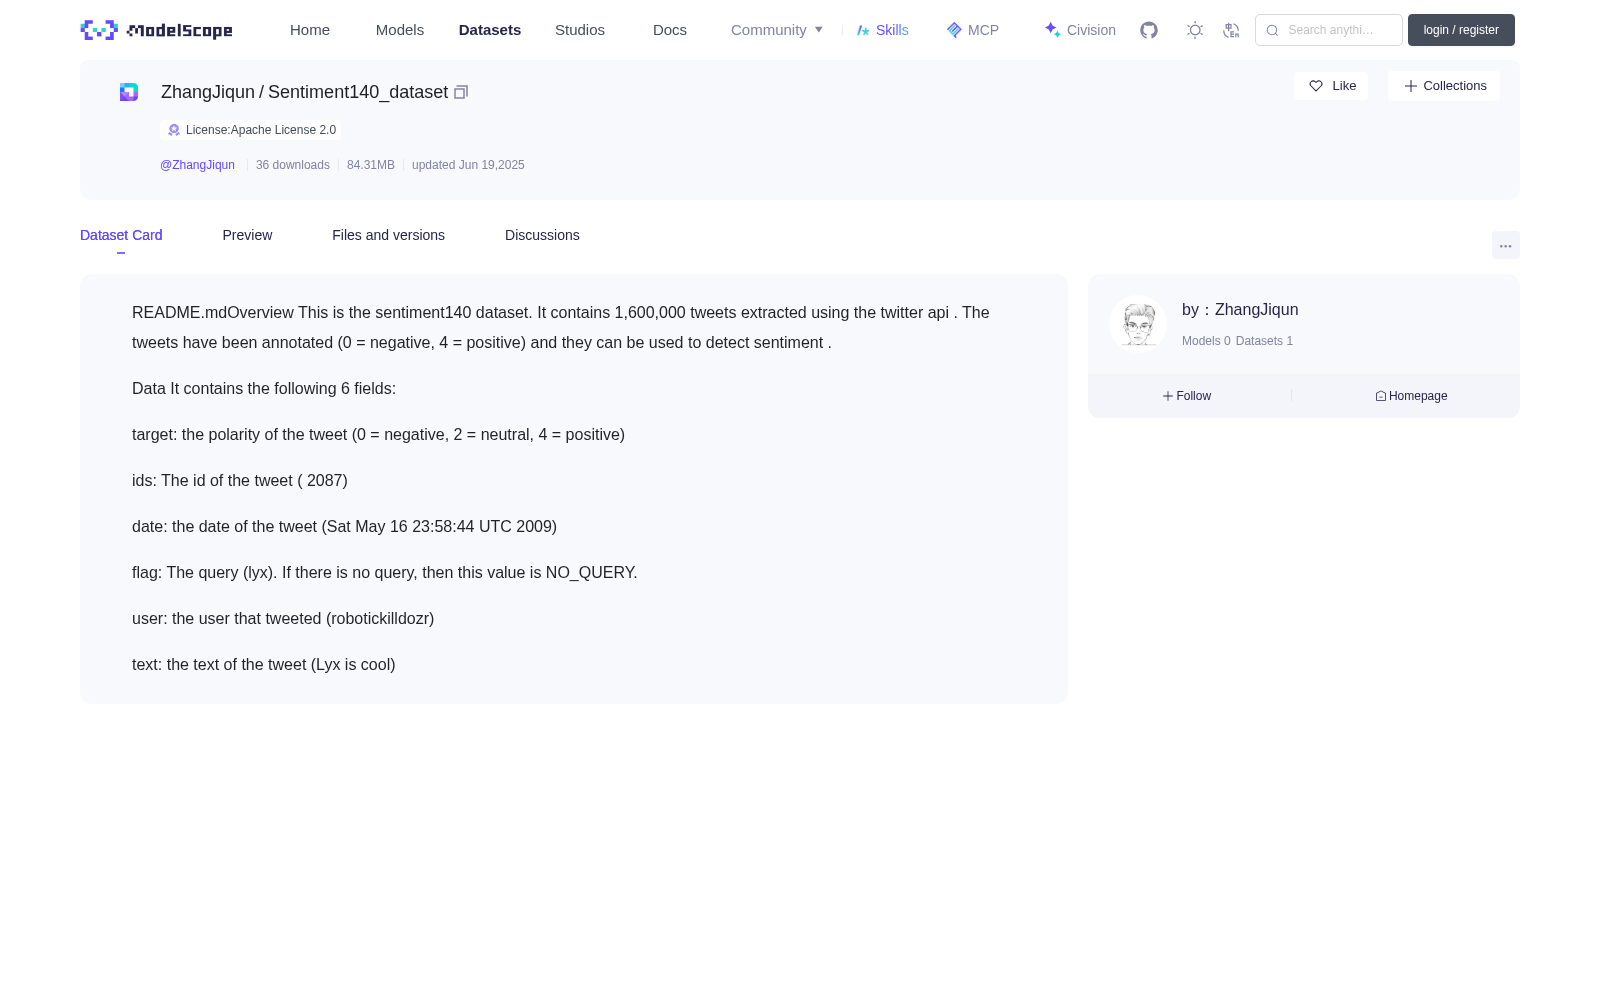Screen dimensions: 1600x1000
Task: Click the 'Data It contains the following 6 fields' line
Action: 264,389
